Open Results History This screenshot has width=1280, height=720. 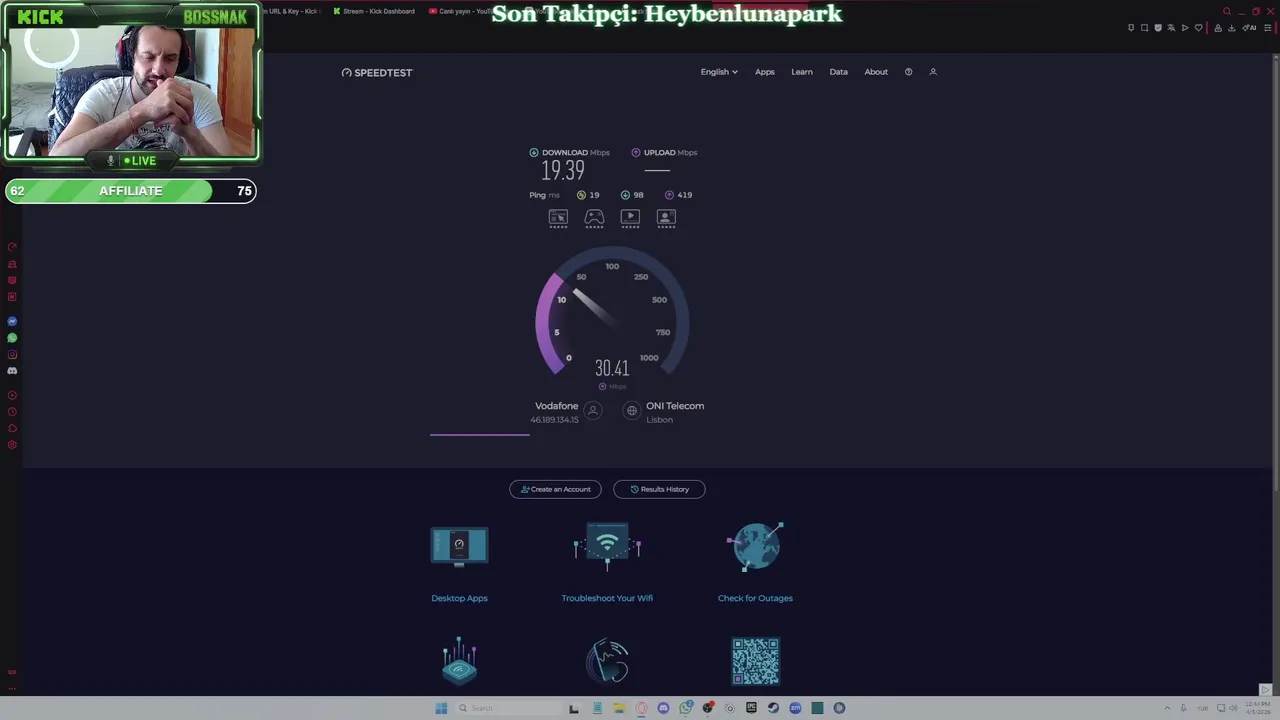[659, 489]
